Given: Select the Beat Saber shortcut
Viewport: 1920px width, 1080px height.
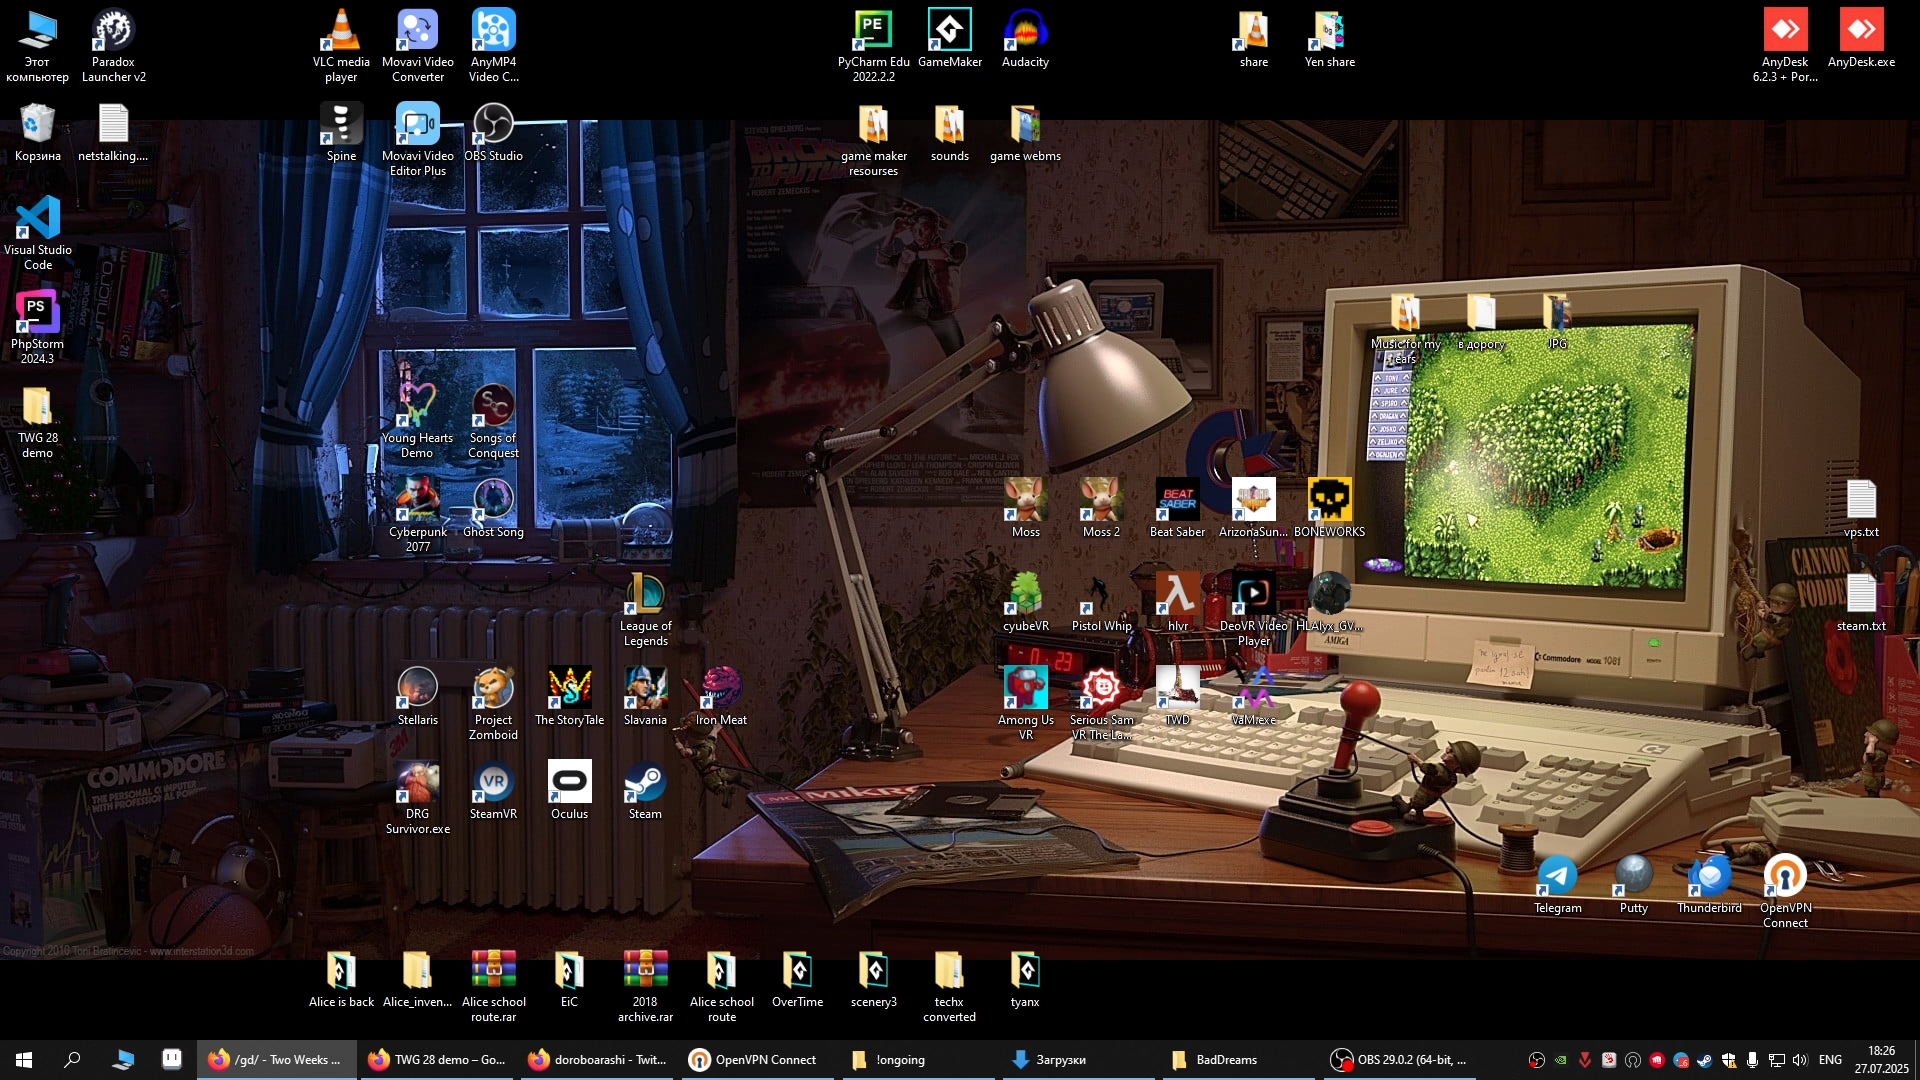Looking at the screenshot, I should 1177,501.
